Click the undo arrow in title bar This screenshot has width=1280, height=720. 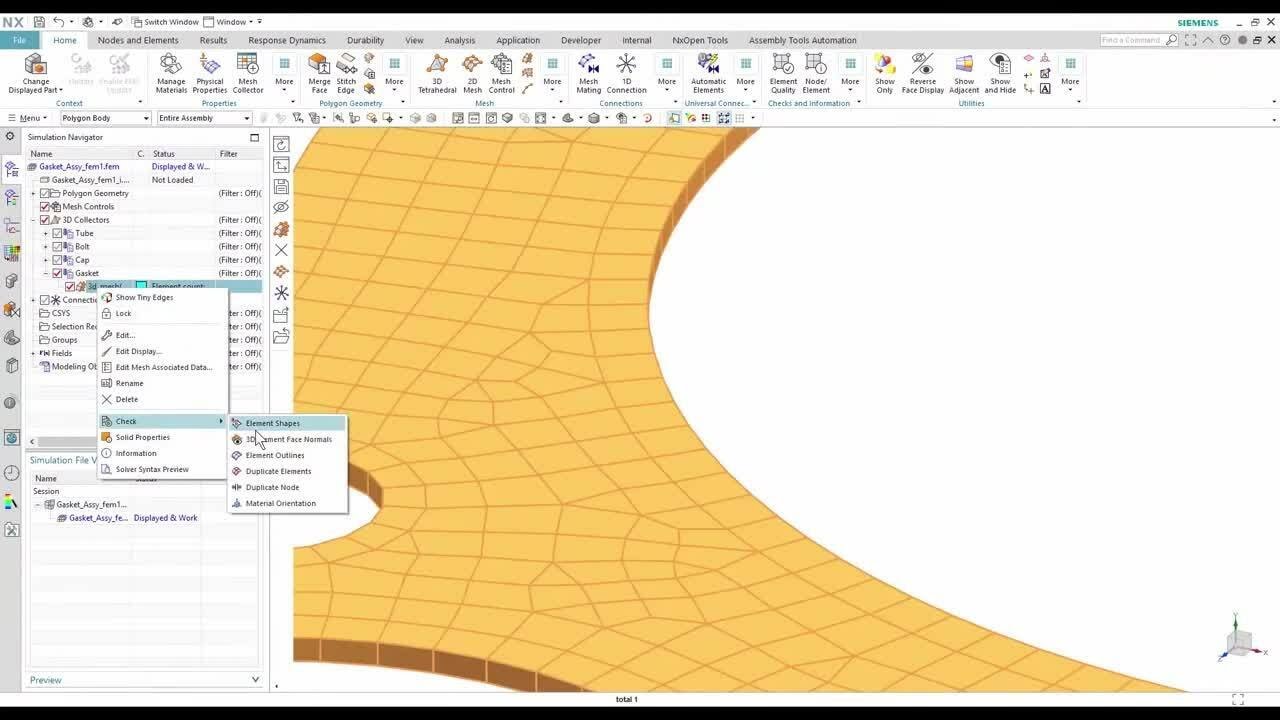tap(59, 21)
